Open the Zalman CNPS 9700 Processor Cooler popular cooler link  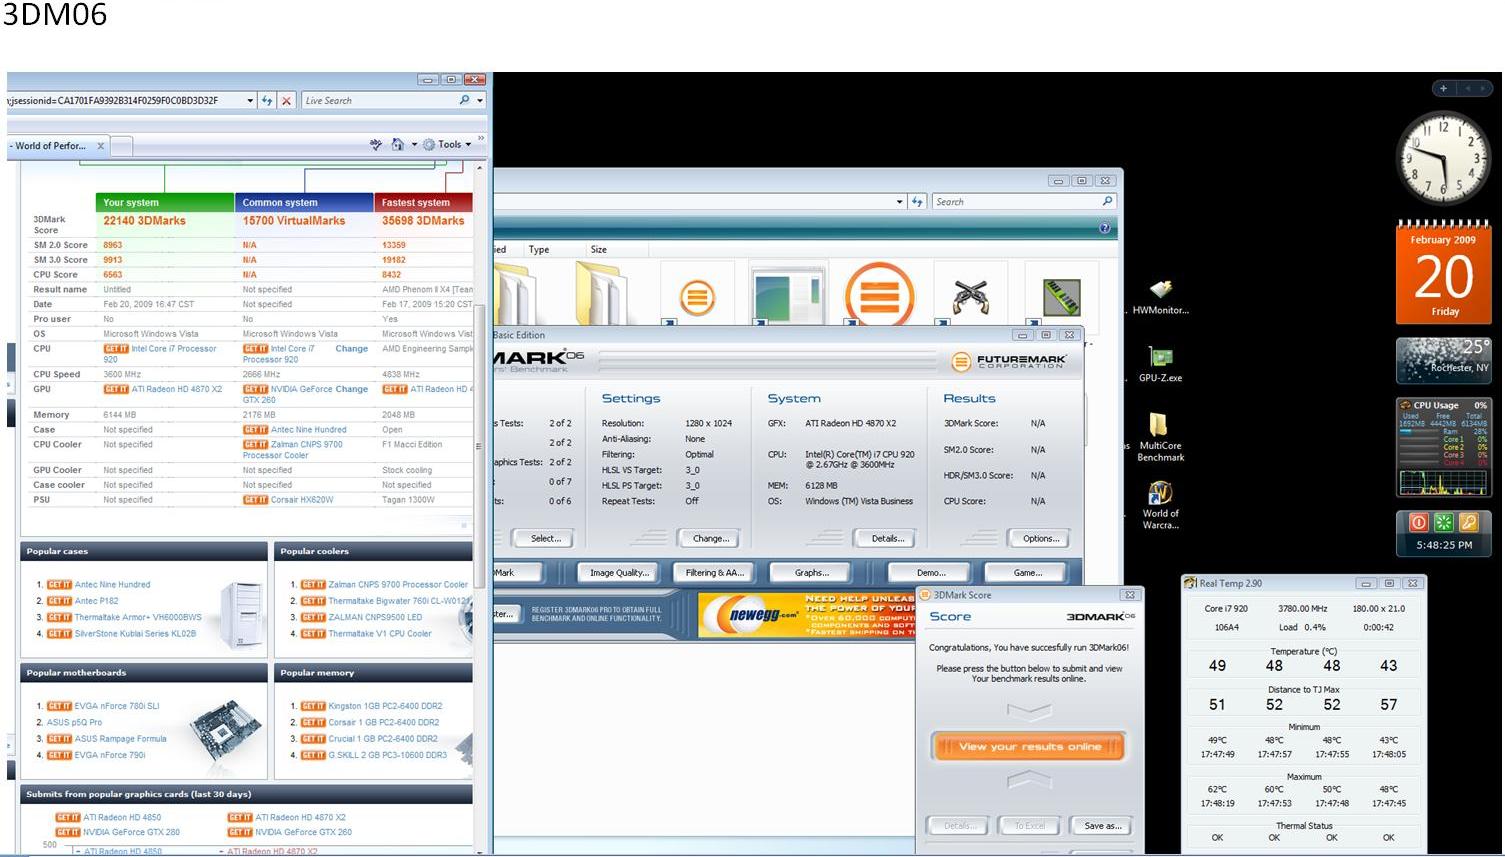398,584
